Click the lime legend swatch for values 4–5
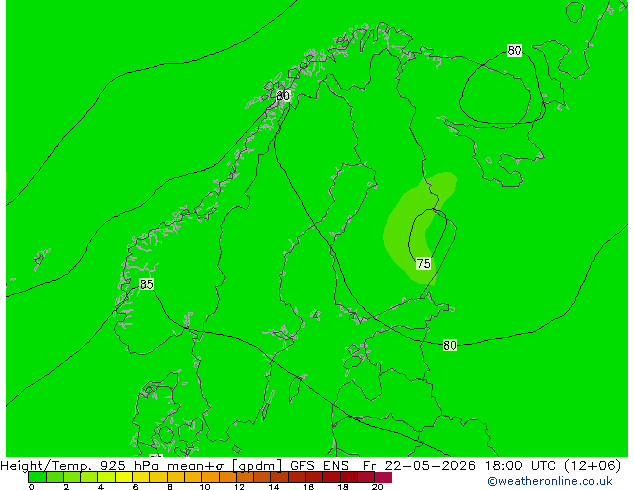This screenshot has height=490, width=634. point(107,477)
